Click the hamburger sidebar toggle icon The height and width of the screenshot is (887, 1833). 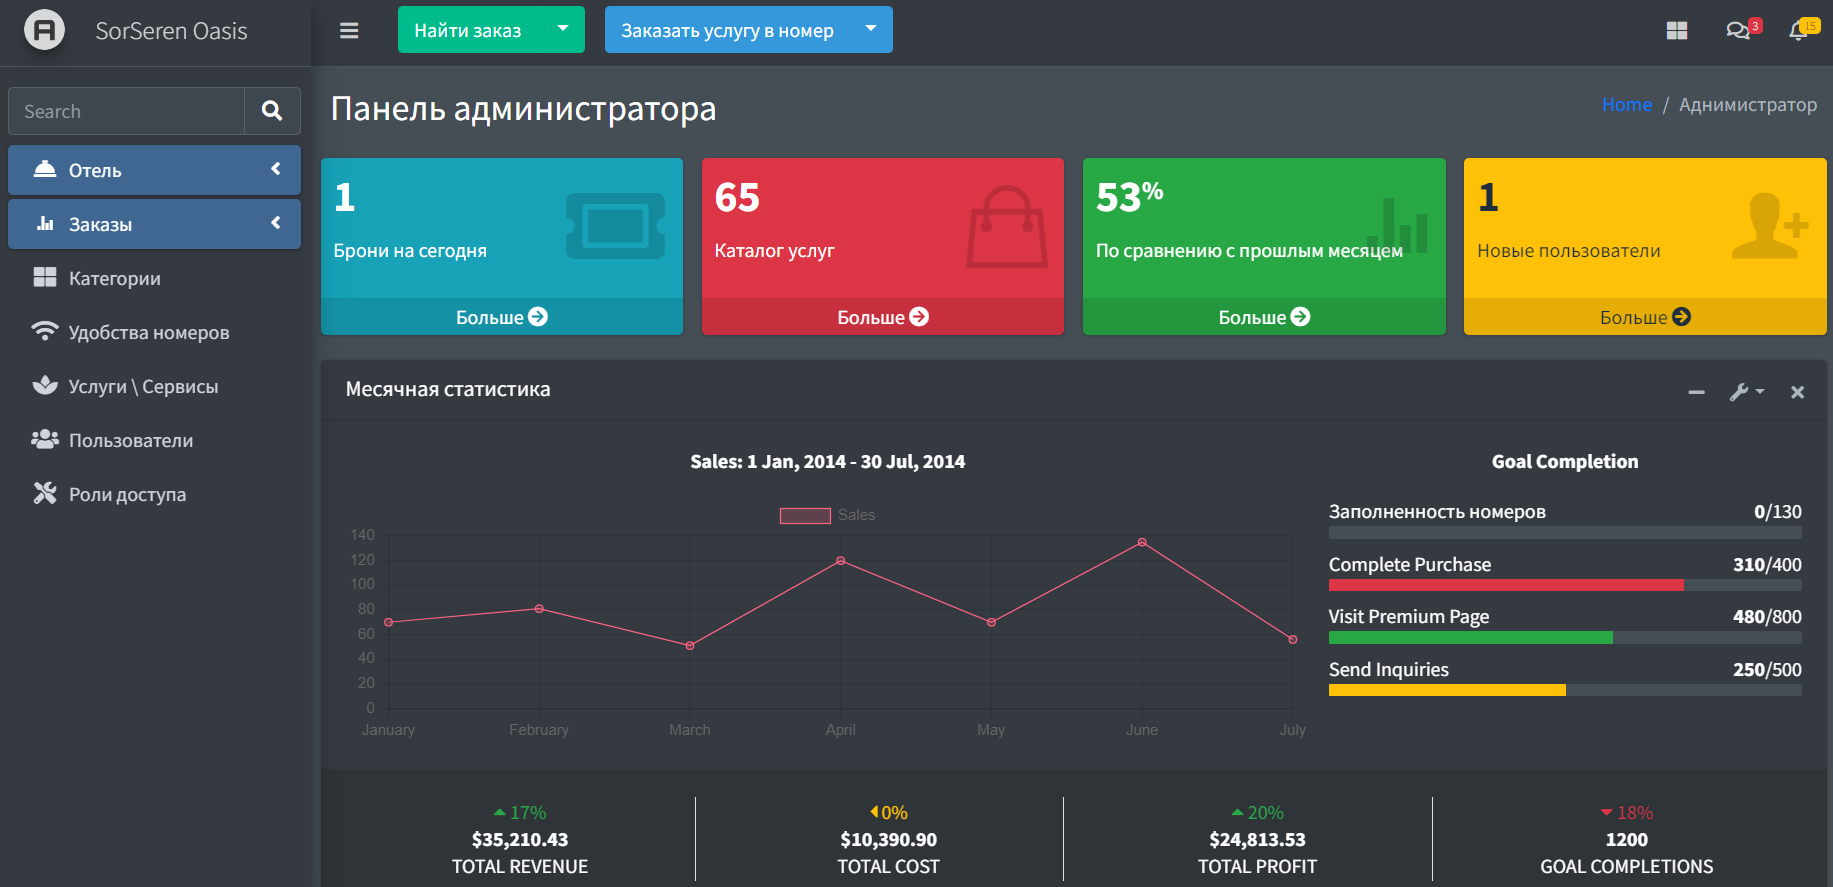[349, 31]
